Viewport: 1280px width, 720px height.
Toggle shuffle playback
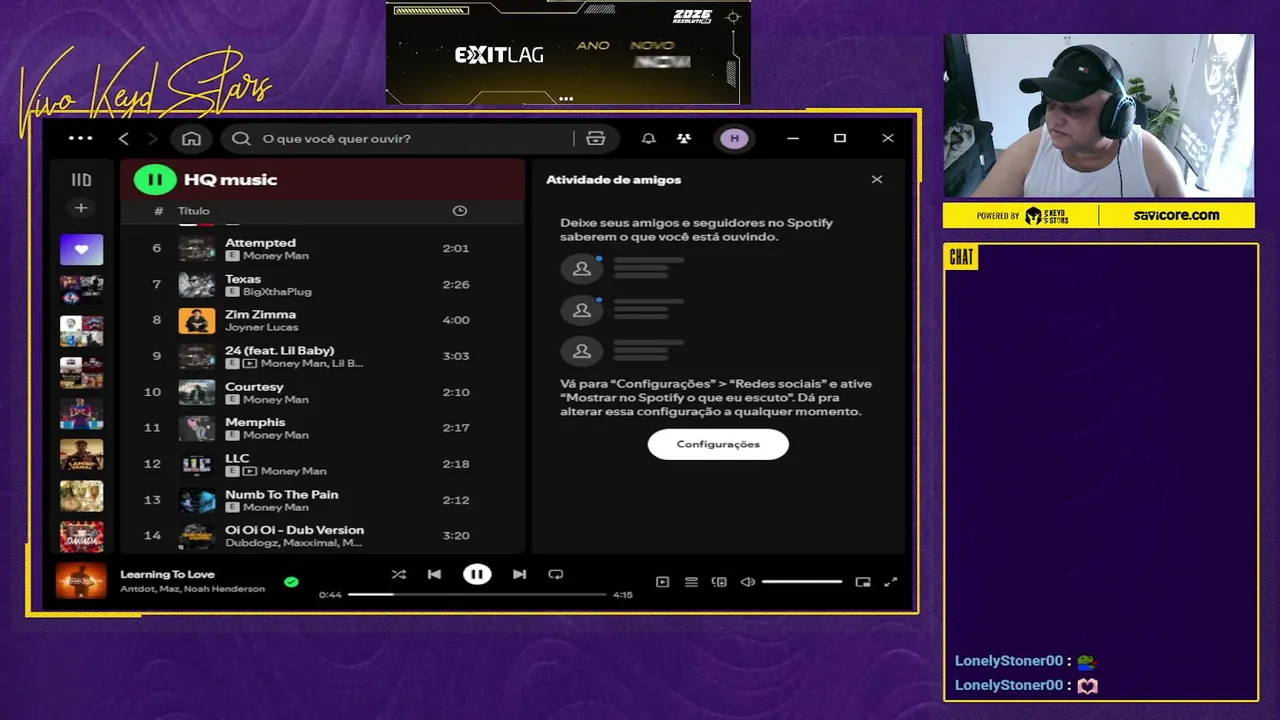(x=399, y=574)
